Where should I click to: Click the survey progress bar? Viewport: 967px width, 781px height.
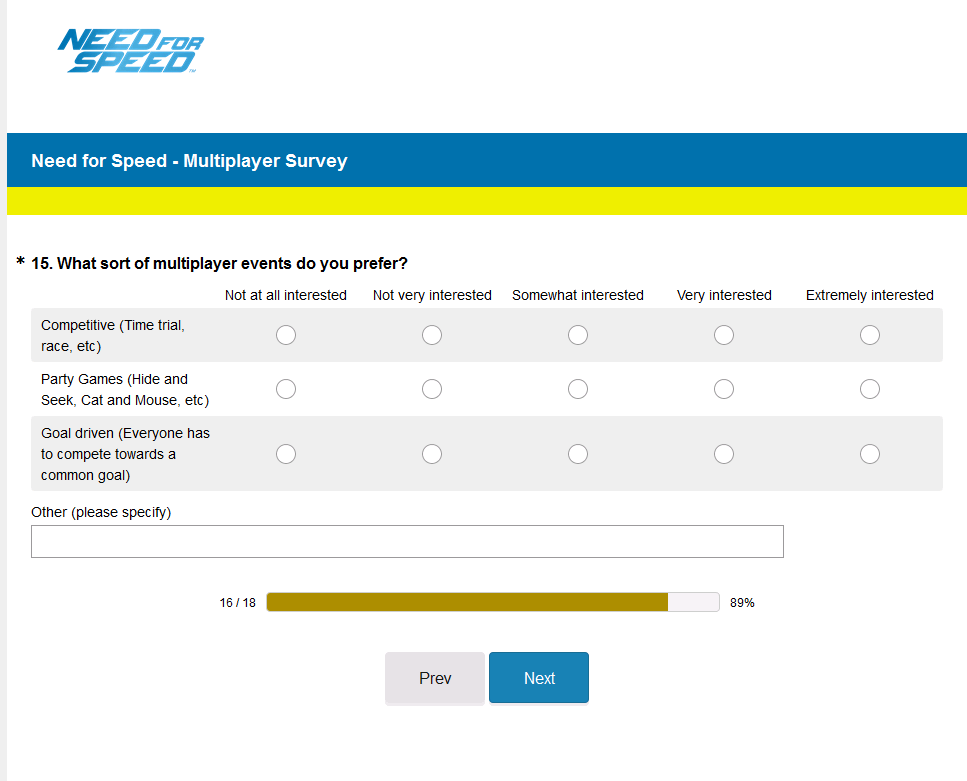[493, 602]
